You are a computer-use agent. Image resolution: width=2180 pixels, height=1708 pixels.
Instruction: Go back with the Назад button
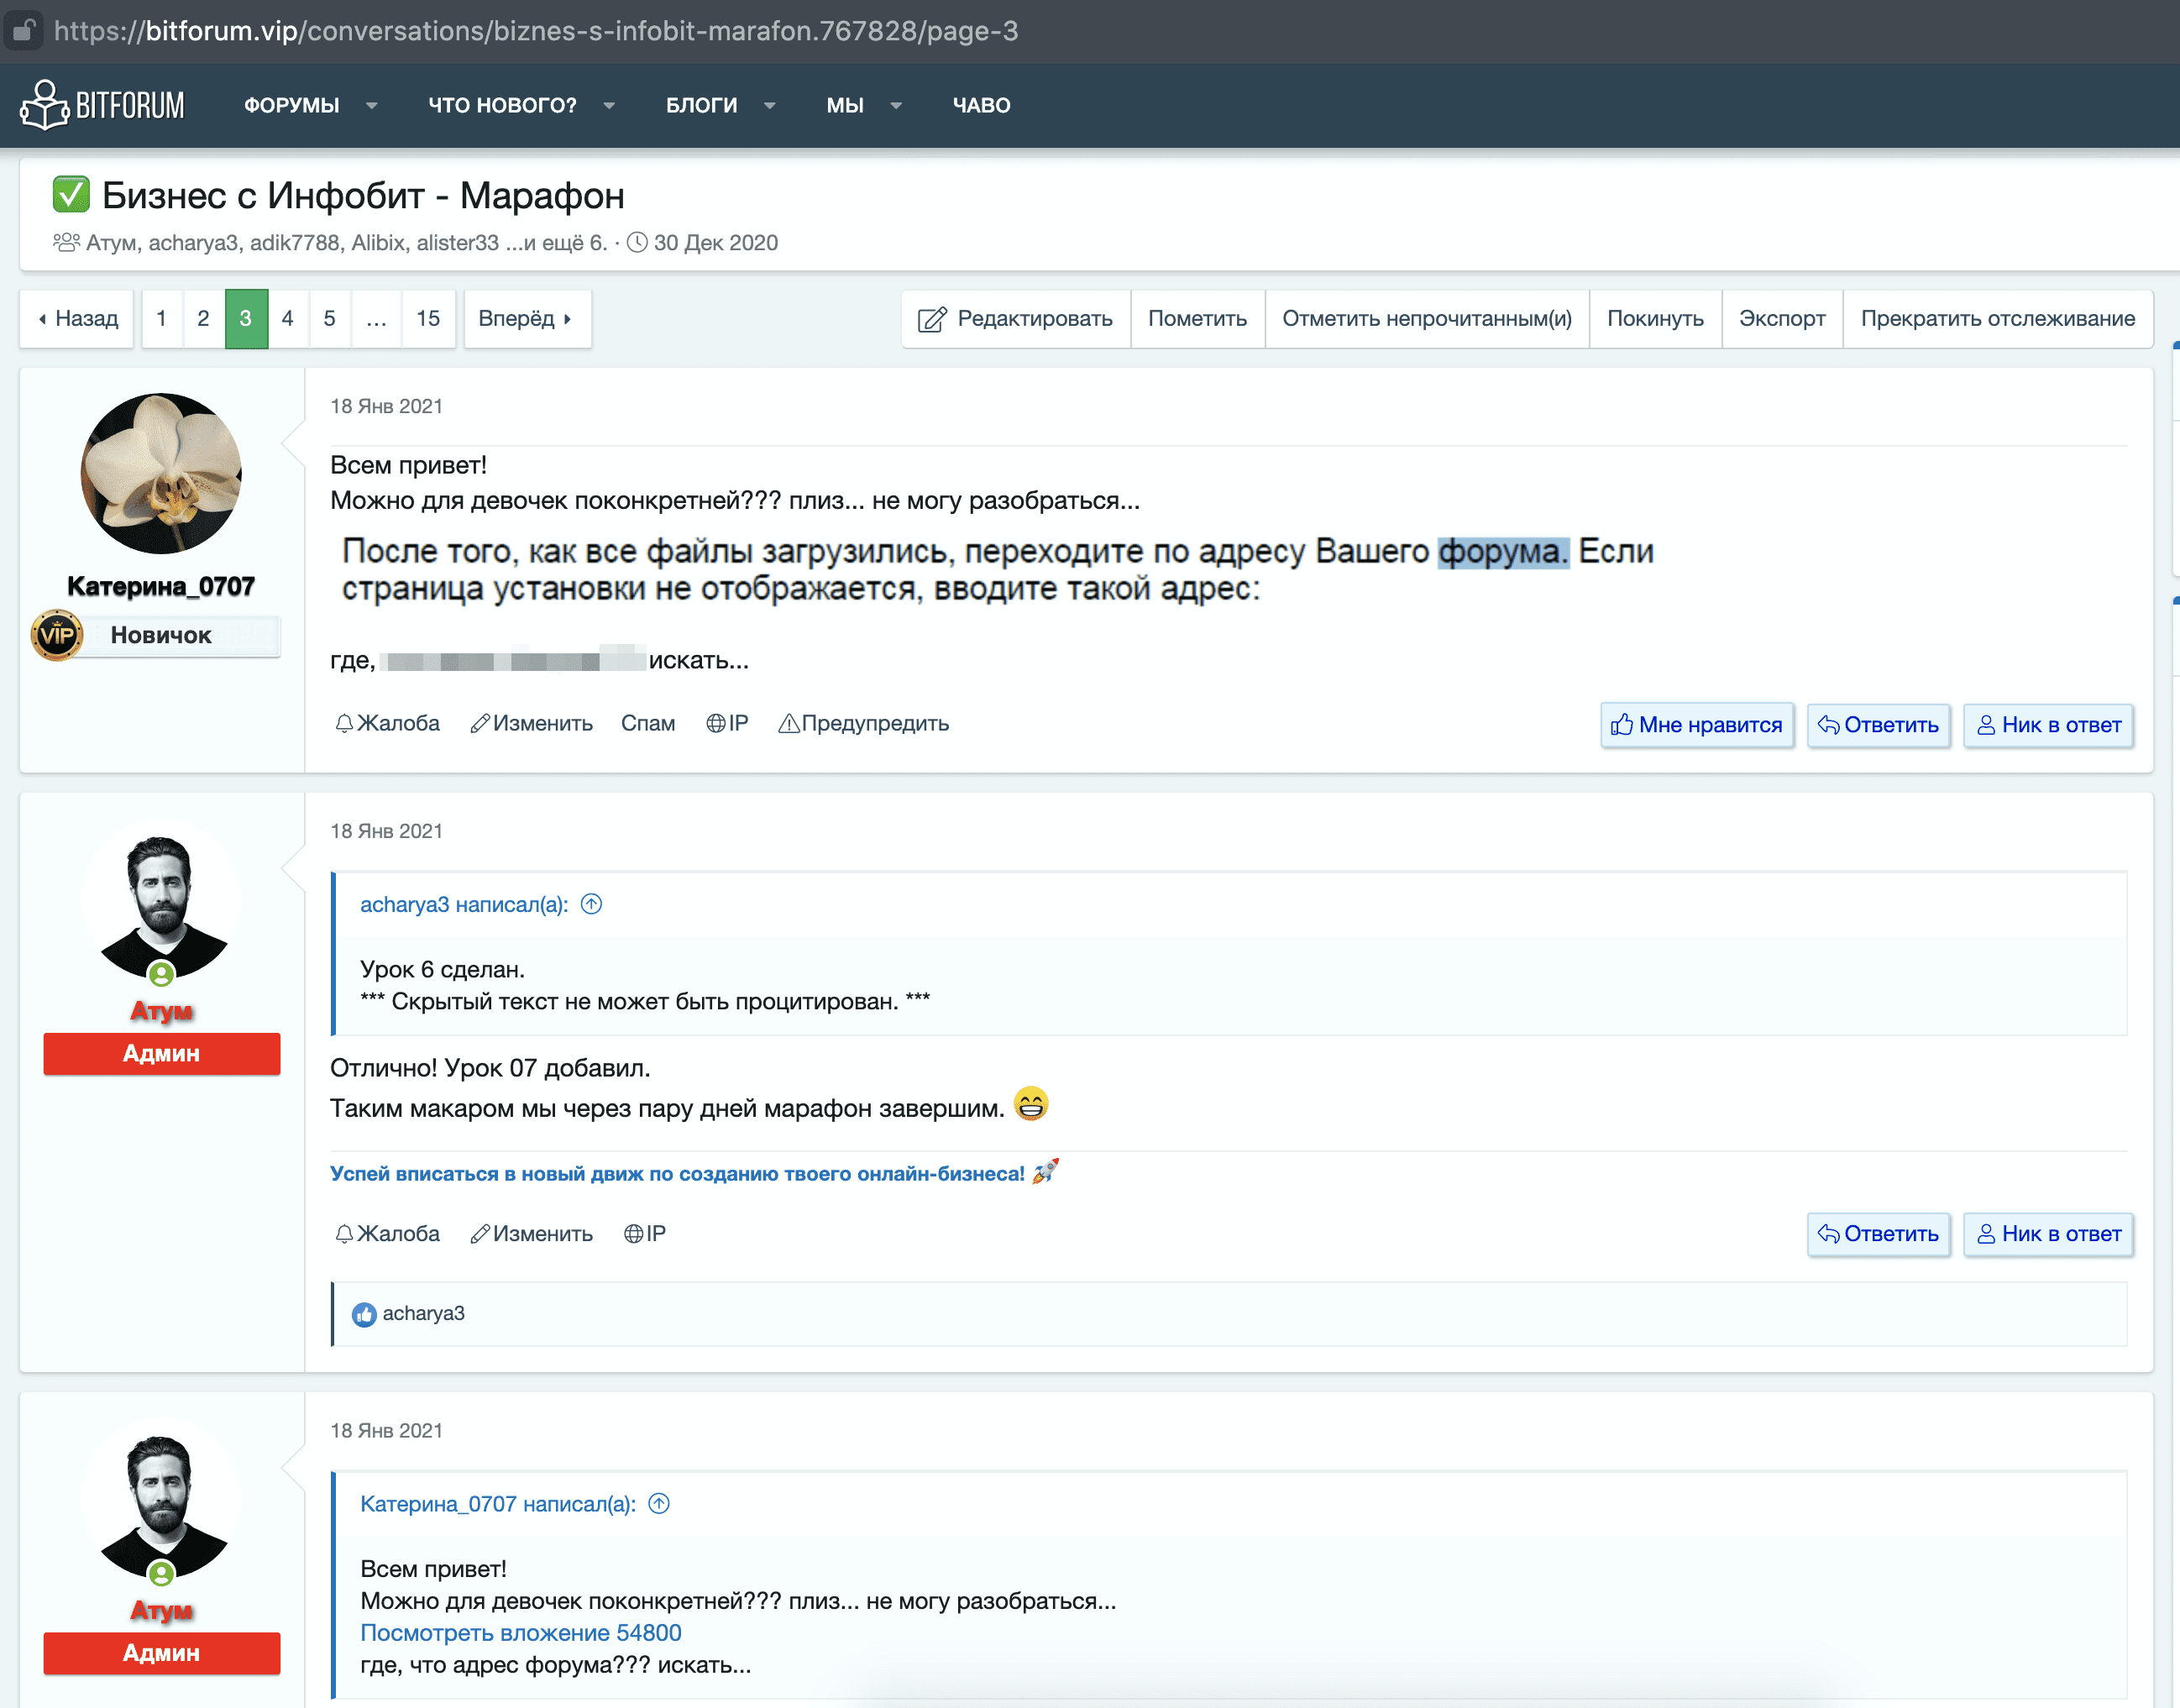[77, 319]
